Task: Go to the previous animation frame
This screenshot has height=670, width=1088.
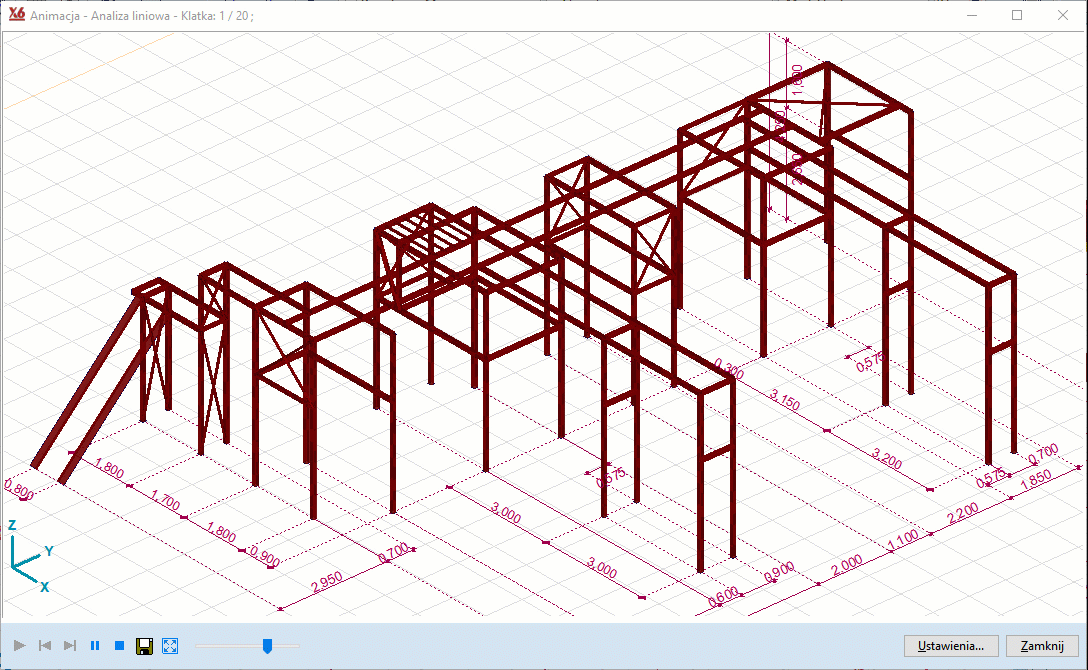Action: (x=45, y=646)
